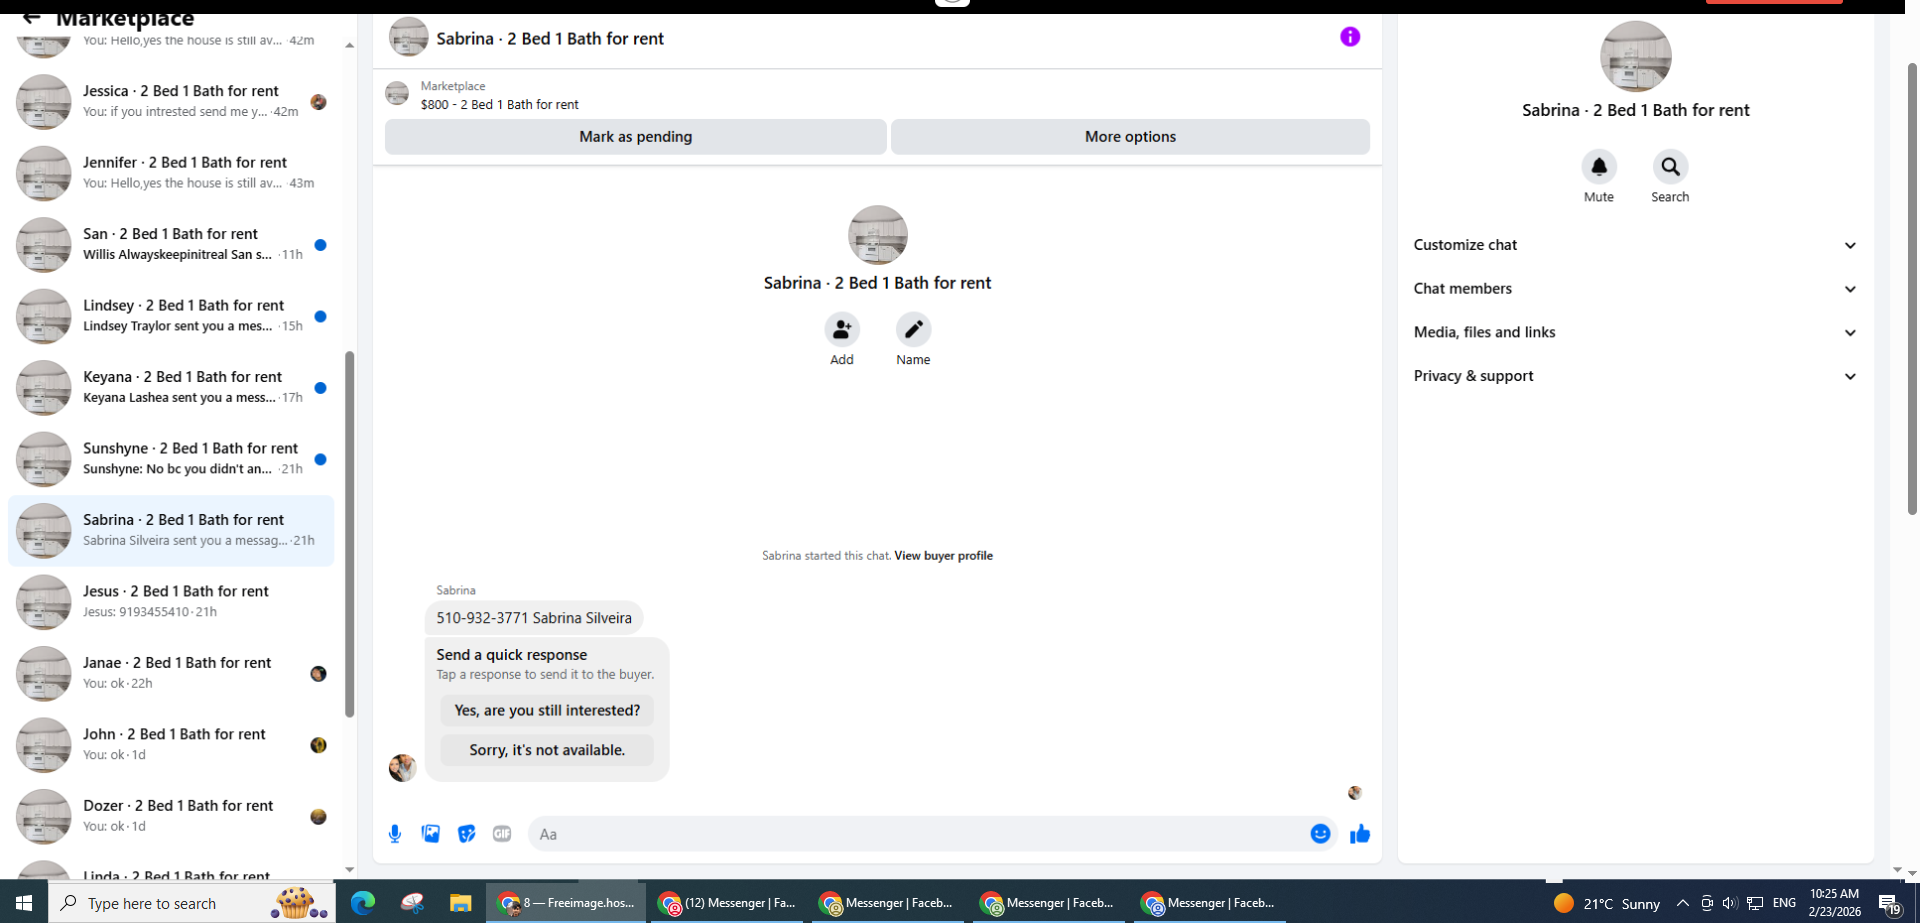This screenshot has height=923, width=1920.
Task: Expand Customize chat section
Action: point(1635,245)
